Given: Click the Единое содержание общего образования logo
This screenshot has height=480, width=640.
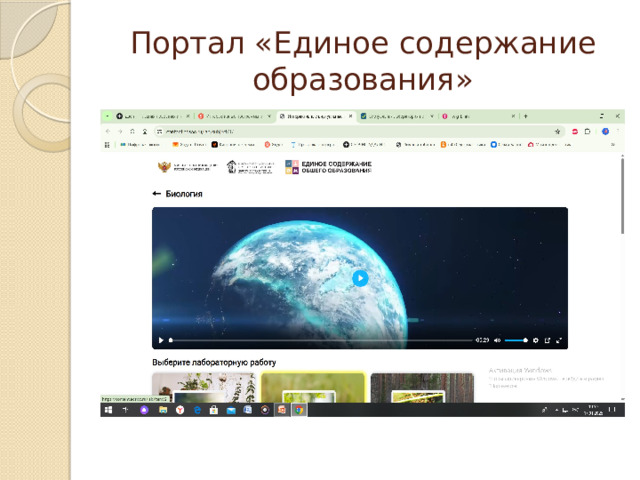Looking at the screenshot, I should pos(329,167).
